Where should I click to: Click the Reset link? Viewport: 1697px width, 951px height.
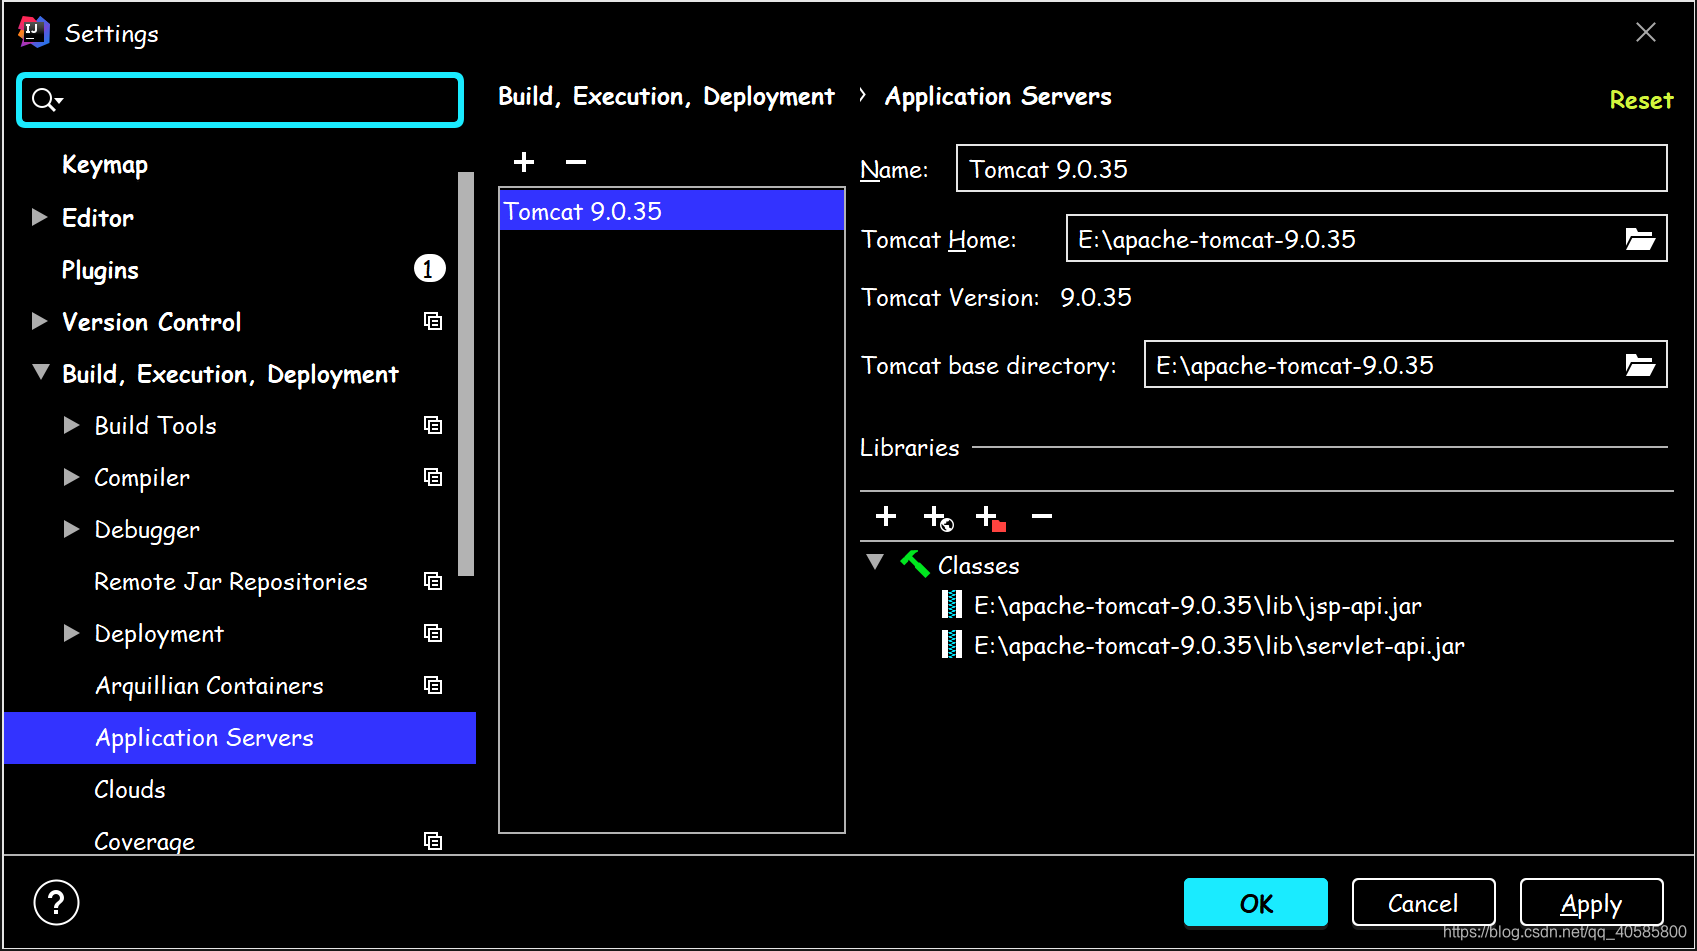coord(1641,100)
